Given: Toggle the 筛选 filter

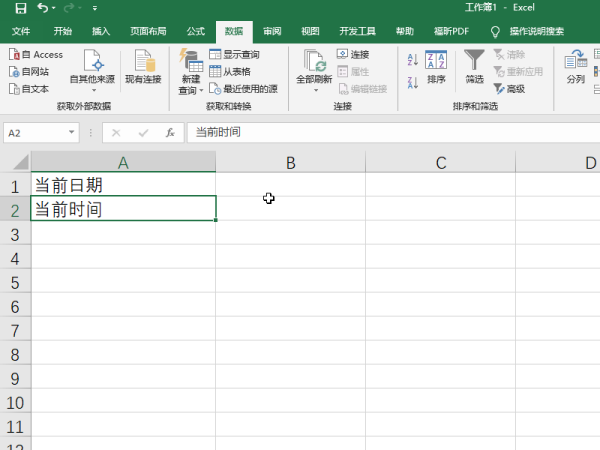Looking at the screenshot, I should 474,67.
